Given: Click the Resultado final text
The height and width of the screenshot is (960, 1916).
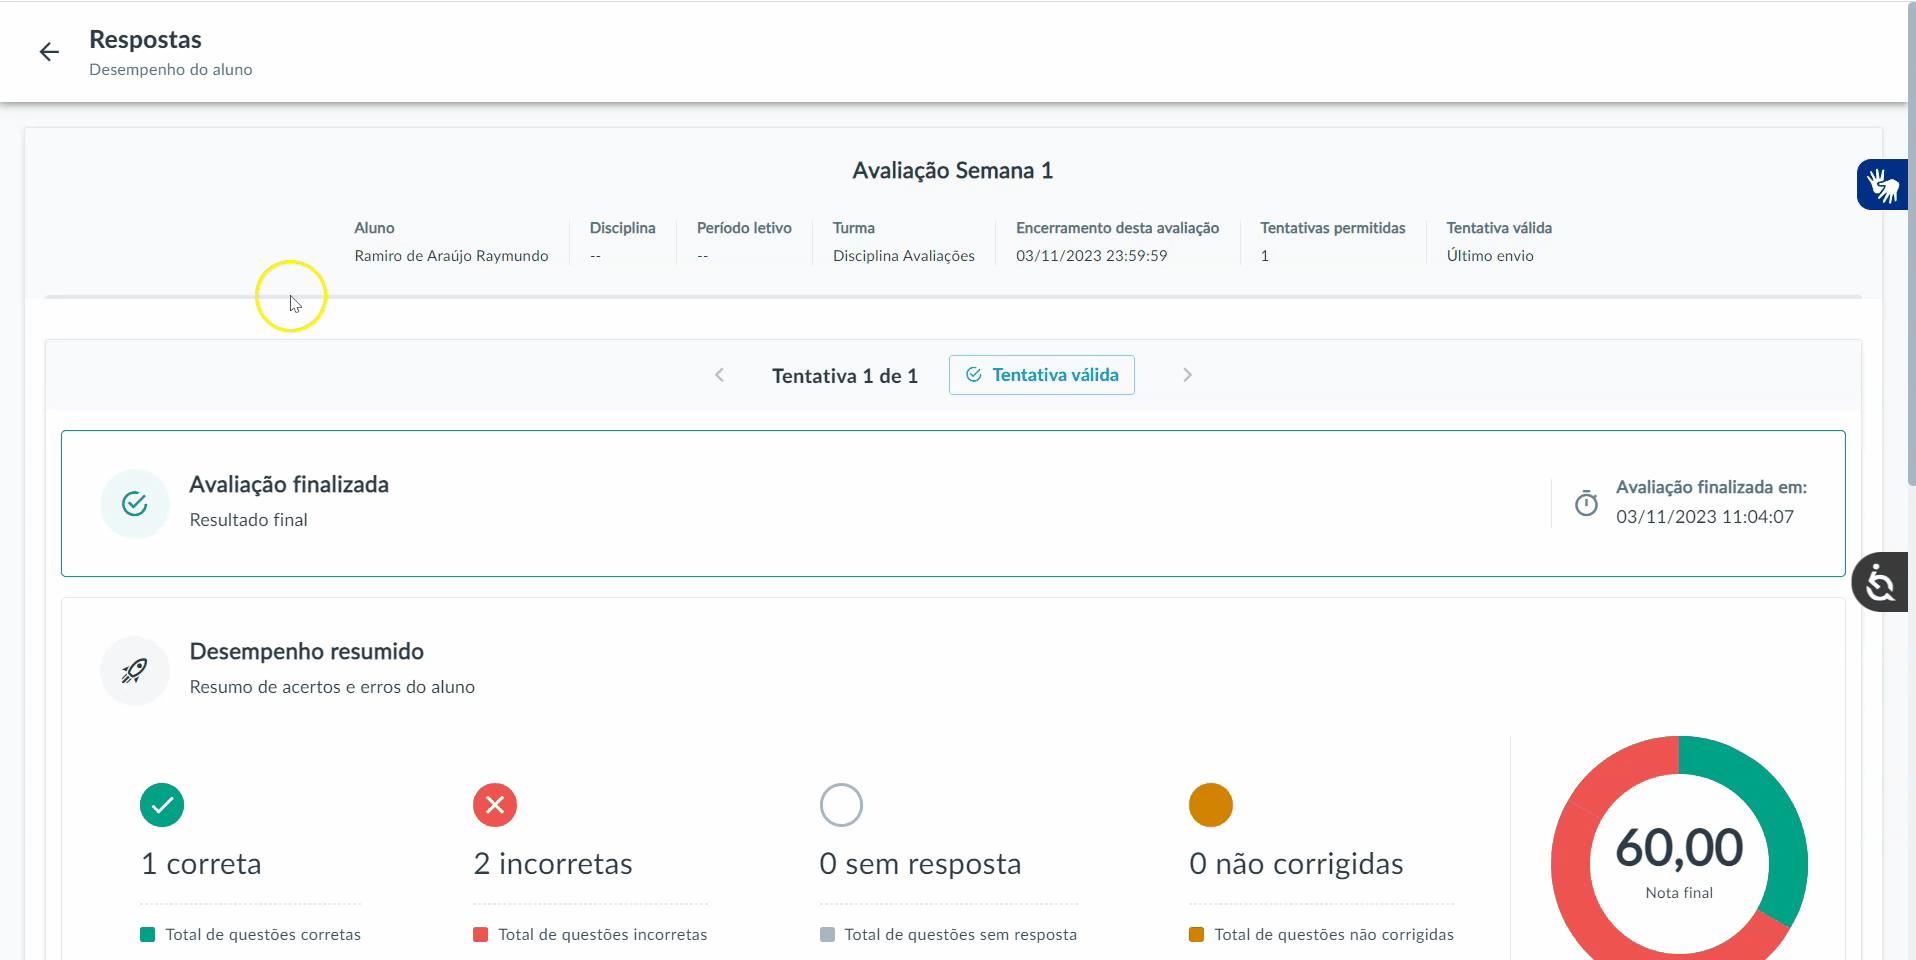Looking at the screenshot, I should click(249, 520).
